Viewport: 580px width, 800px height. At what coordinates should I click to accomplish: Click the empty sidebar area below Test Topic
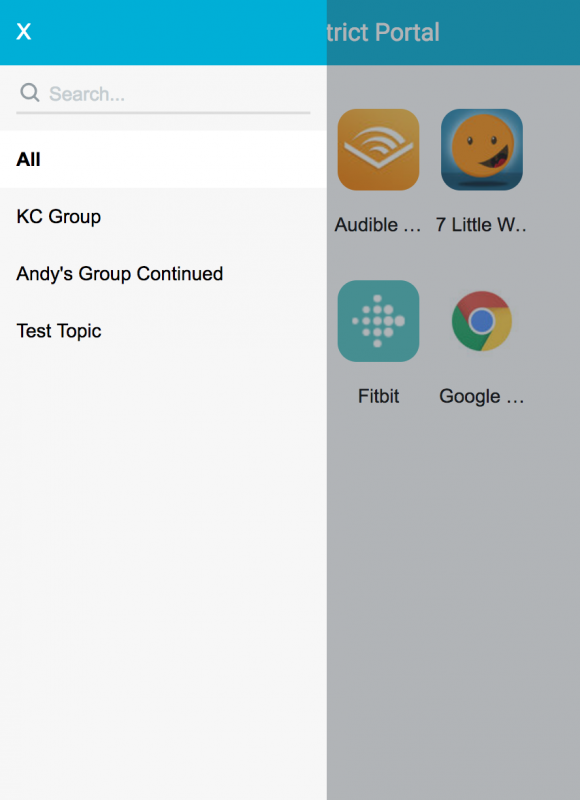[x=163, y=577]
